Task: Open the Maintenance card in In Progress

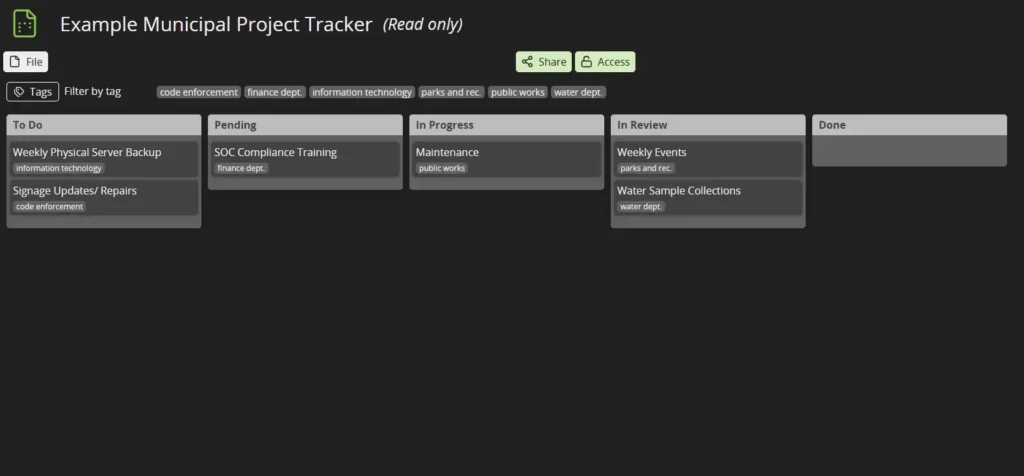Action: pyautogui.click(x=507, y=159)
